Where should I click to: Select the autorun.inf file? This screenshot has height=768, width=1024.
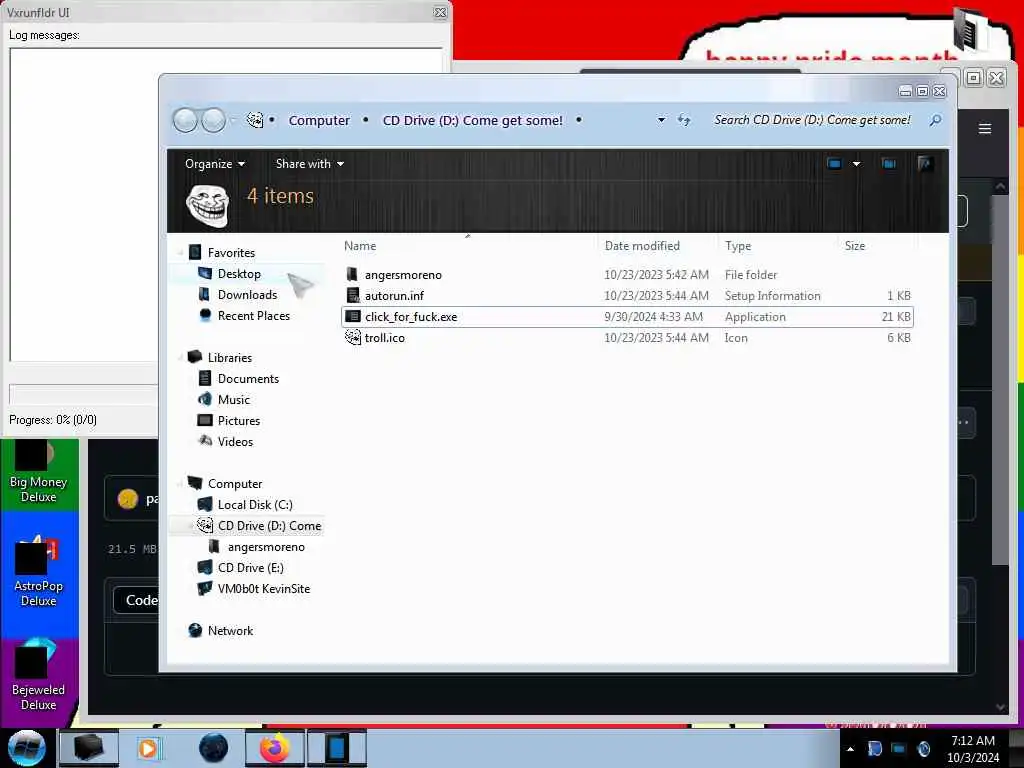394,296
